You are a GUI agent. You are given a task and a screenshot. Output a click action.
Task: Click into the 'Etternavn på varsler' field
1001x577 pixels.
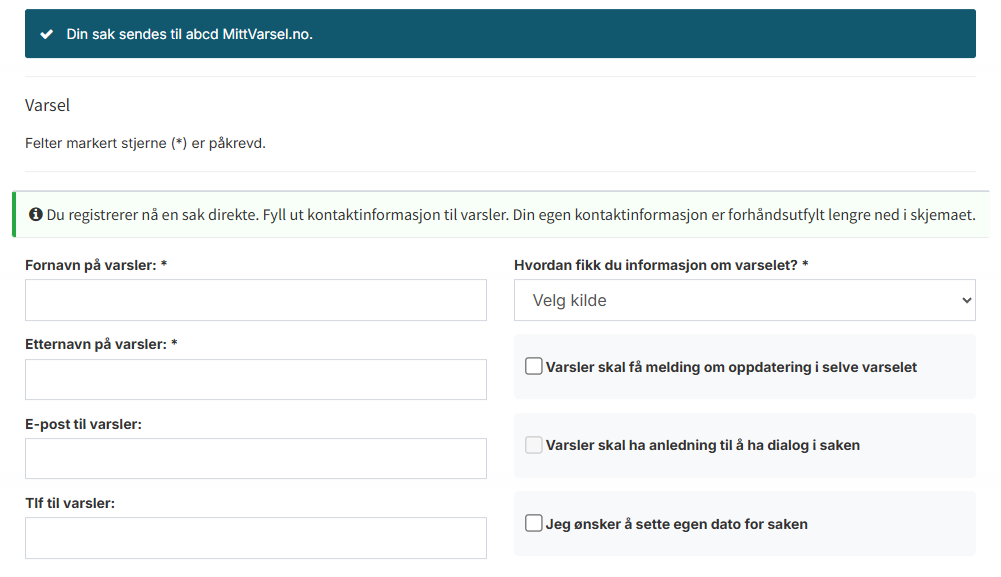coord(256,380)
